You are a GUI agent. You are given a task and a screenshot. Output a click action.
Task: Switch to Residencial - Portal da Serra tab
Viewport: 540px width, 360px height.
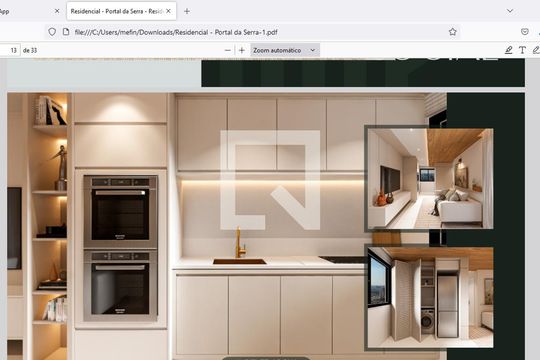122,11
